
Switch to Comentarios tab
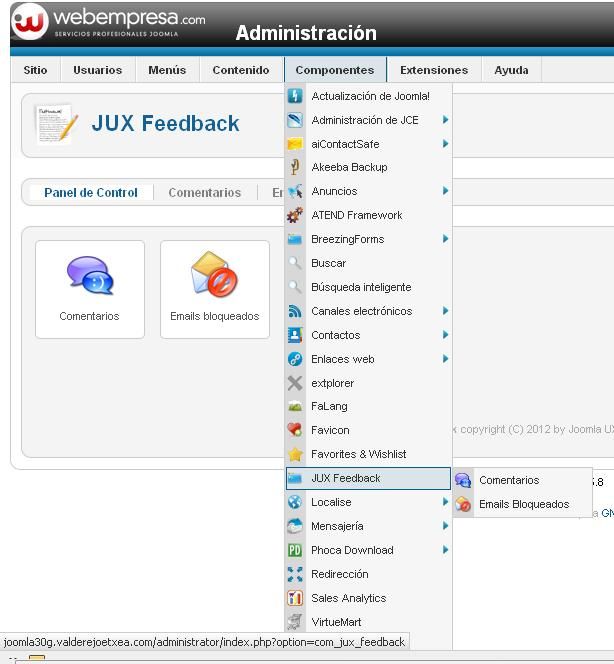pos(205,193)
